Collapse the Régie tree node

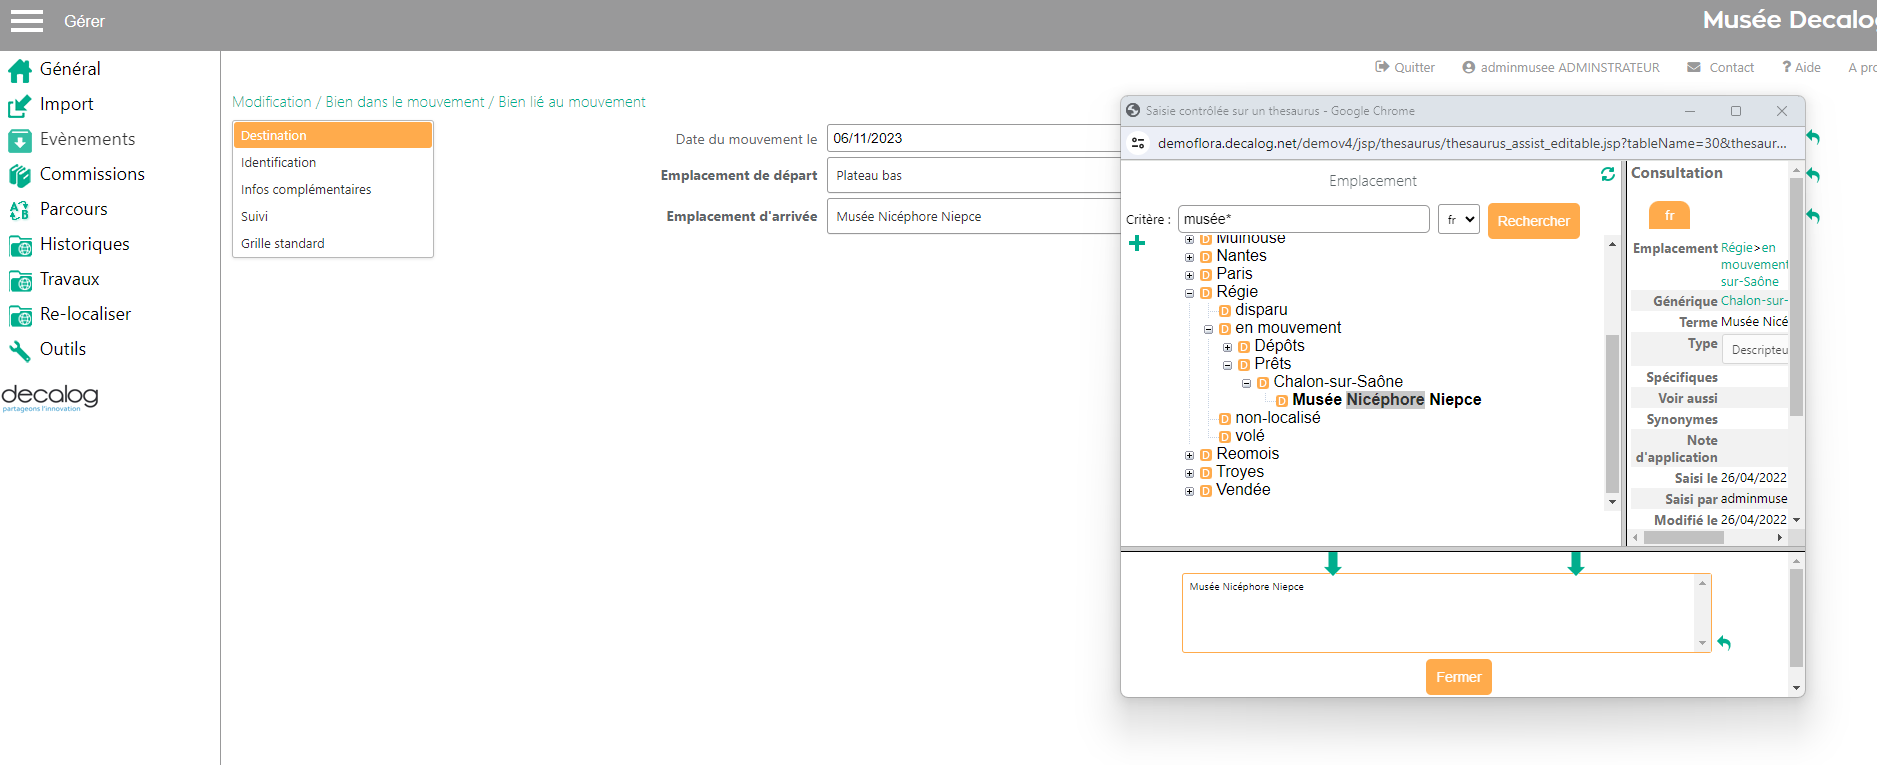(x=1189, y=293)
